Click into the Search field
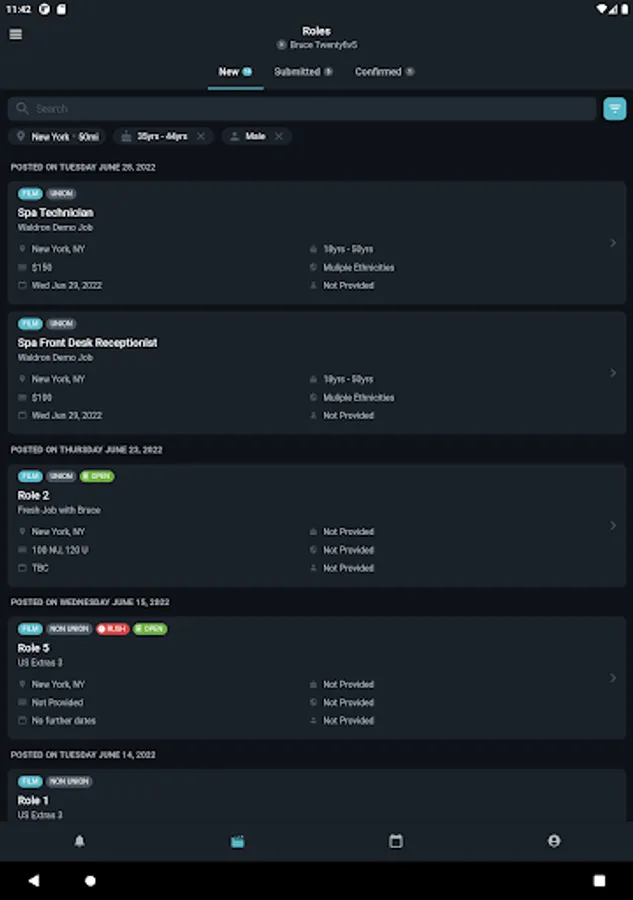Image resolution: width=633 pixels, height=900 pixels. click(300, 109)
